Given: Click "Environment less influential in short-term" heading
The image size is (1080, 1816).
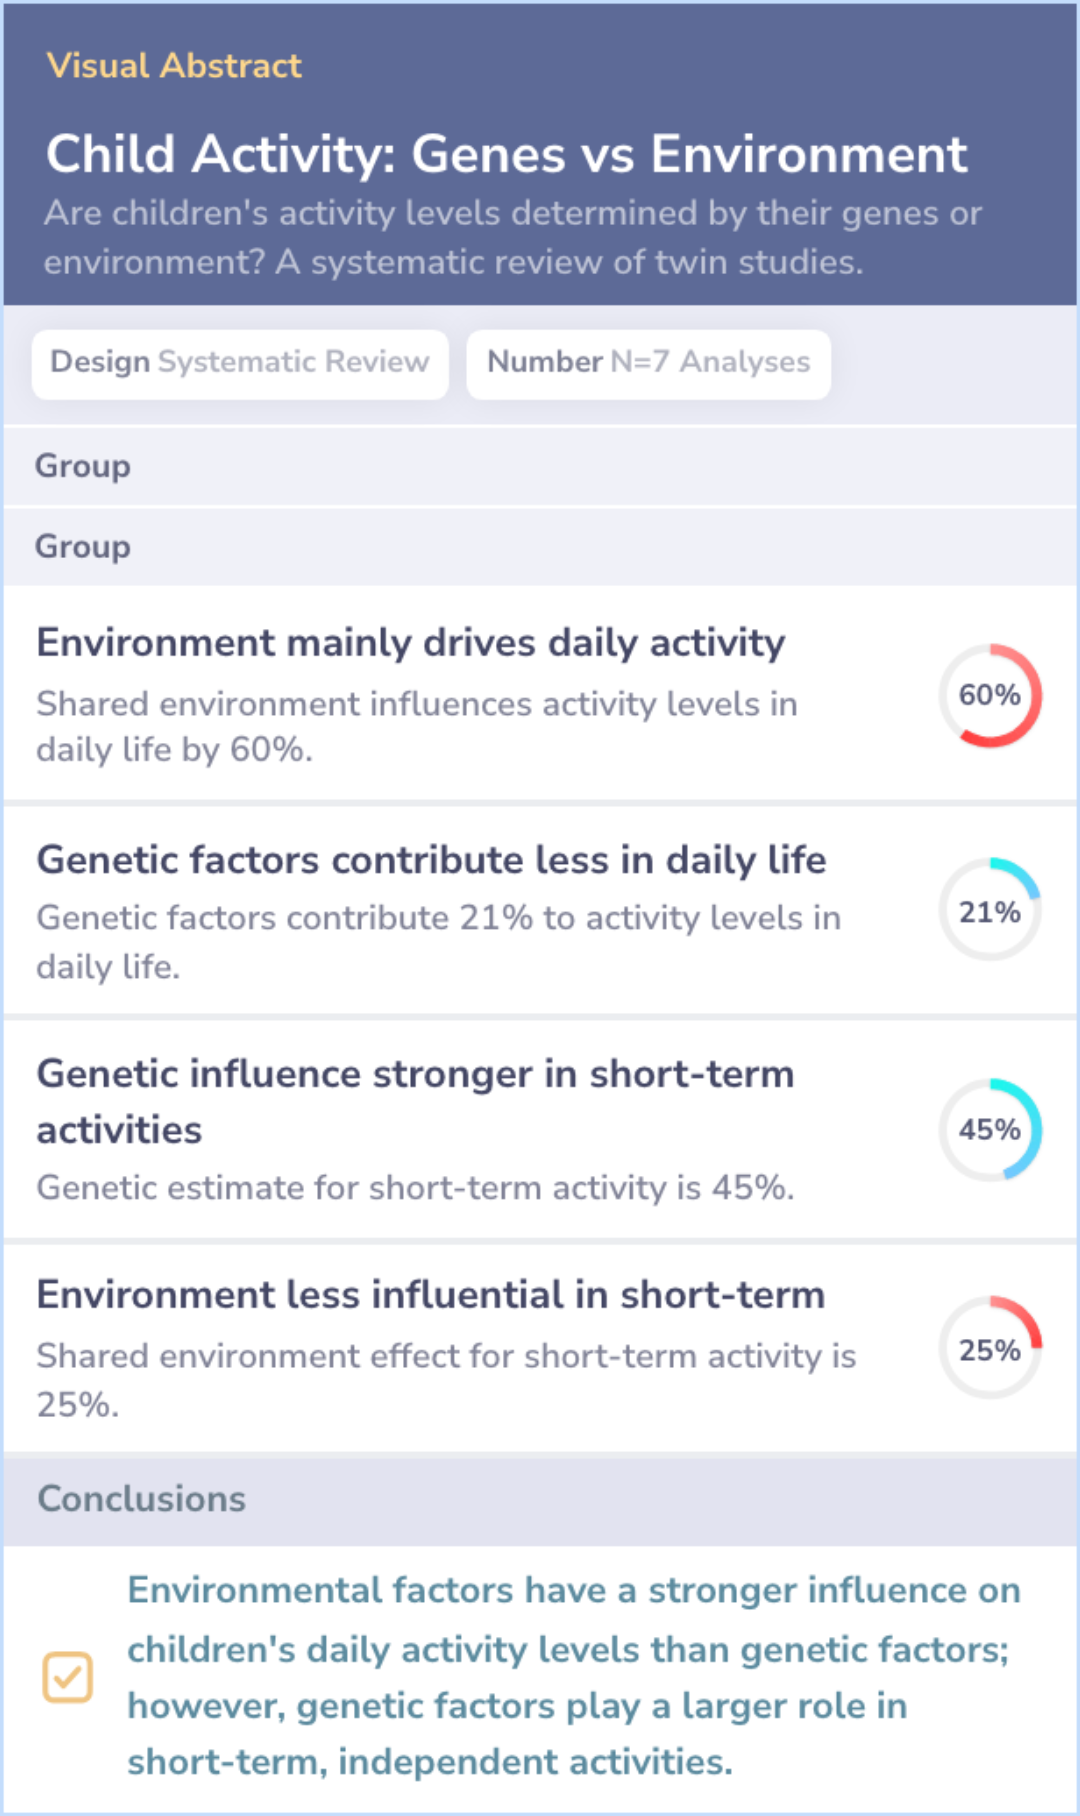Looking at the screenshot, I should [x=431, y=1295].
